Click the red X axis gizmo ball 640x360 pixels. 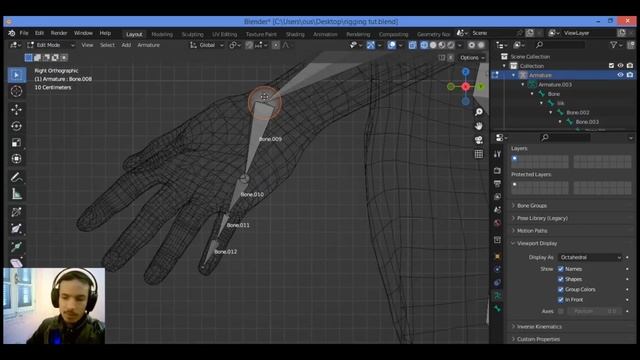tap(466, 87)
